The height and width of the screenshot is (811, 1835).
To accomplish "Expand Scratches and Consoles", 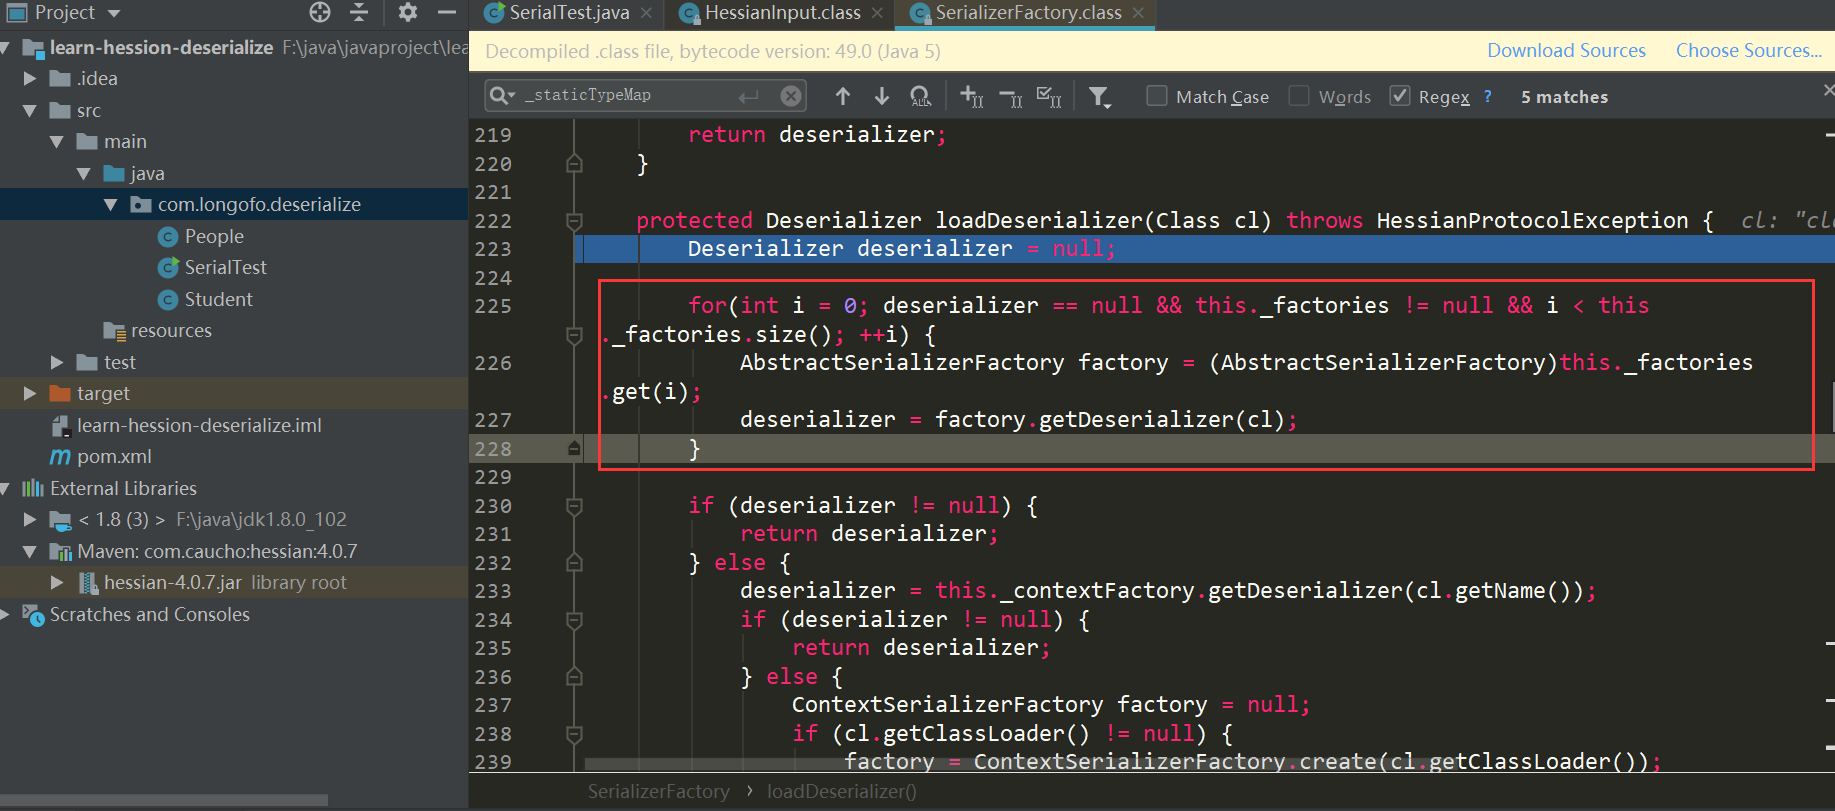I will pos(6,614).
